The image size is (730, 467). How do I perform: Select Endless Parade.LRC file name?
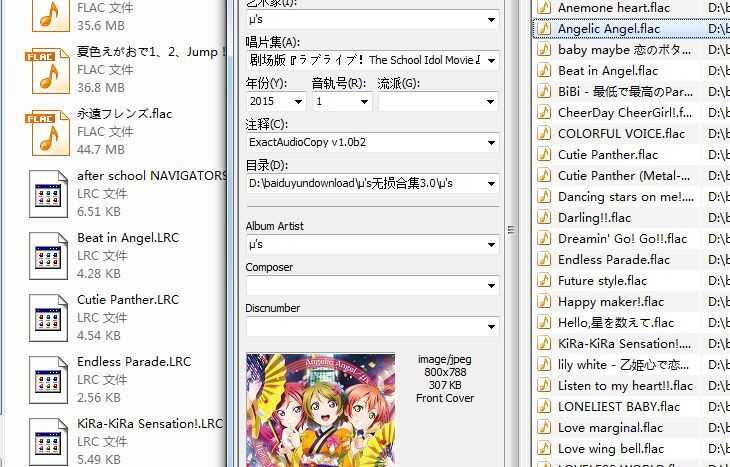(x=134, y=362)
